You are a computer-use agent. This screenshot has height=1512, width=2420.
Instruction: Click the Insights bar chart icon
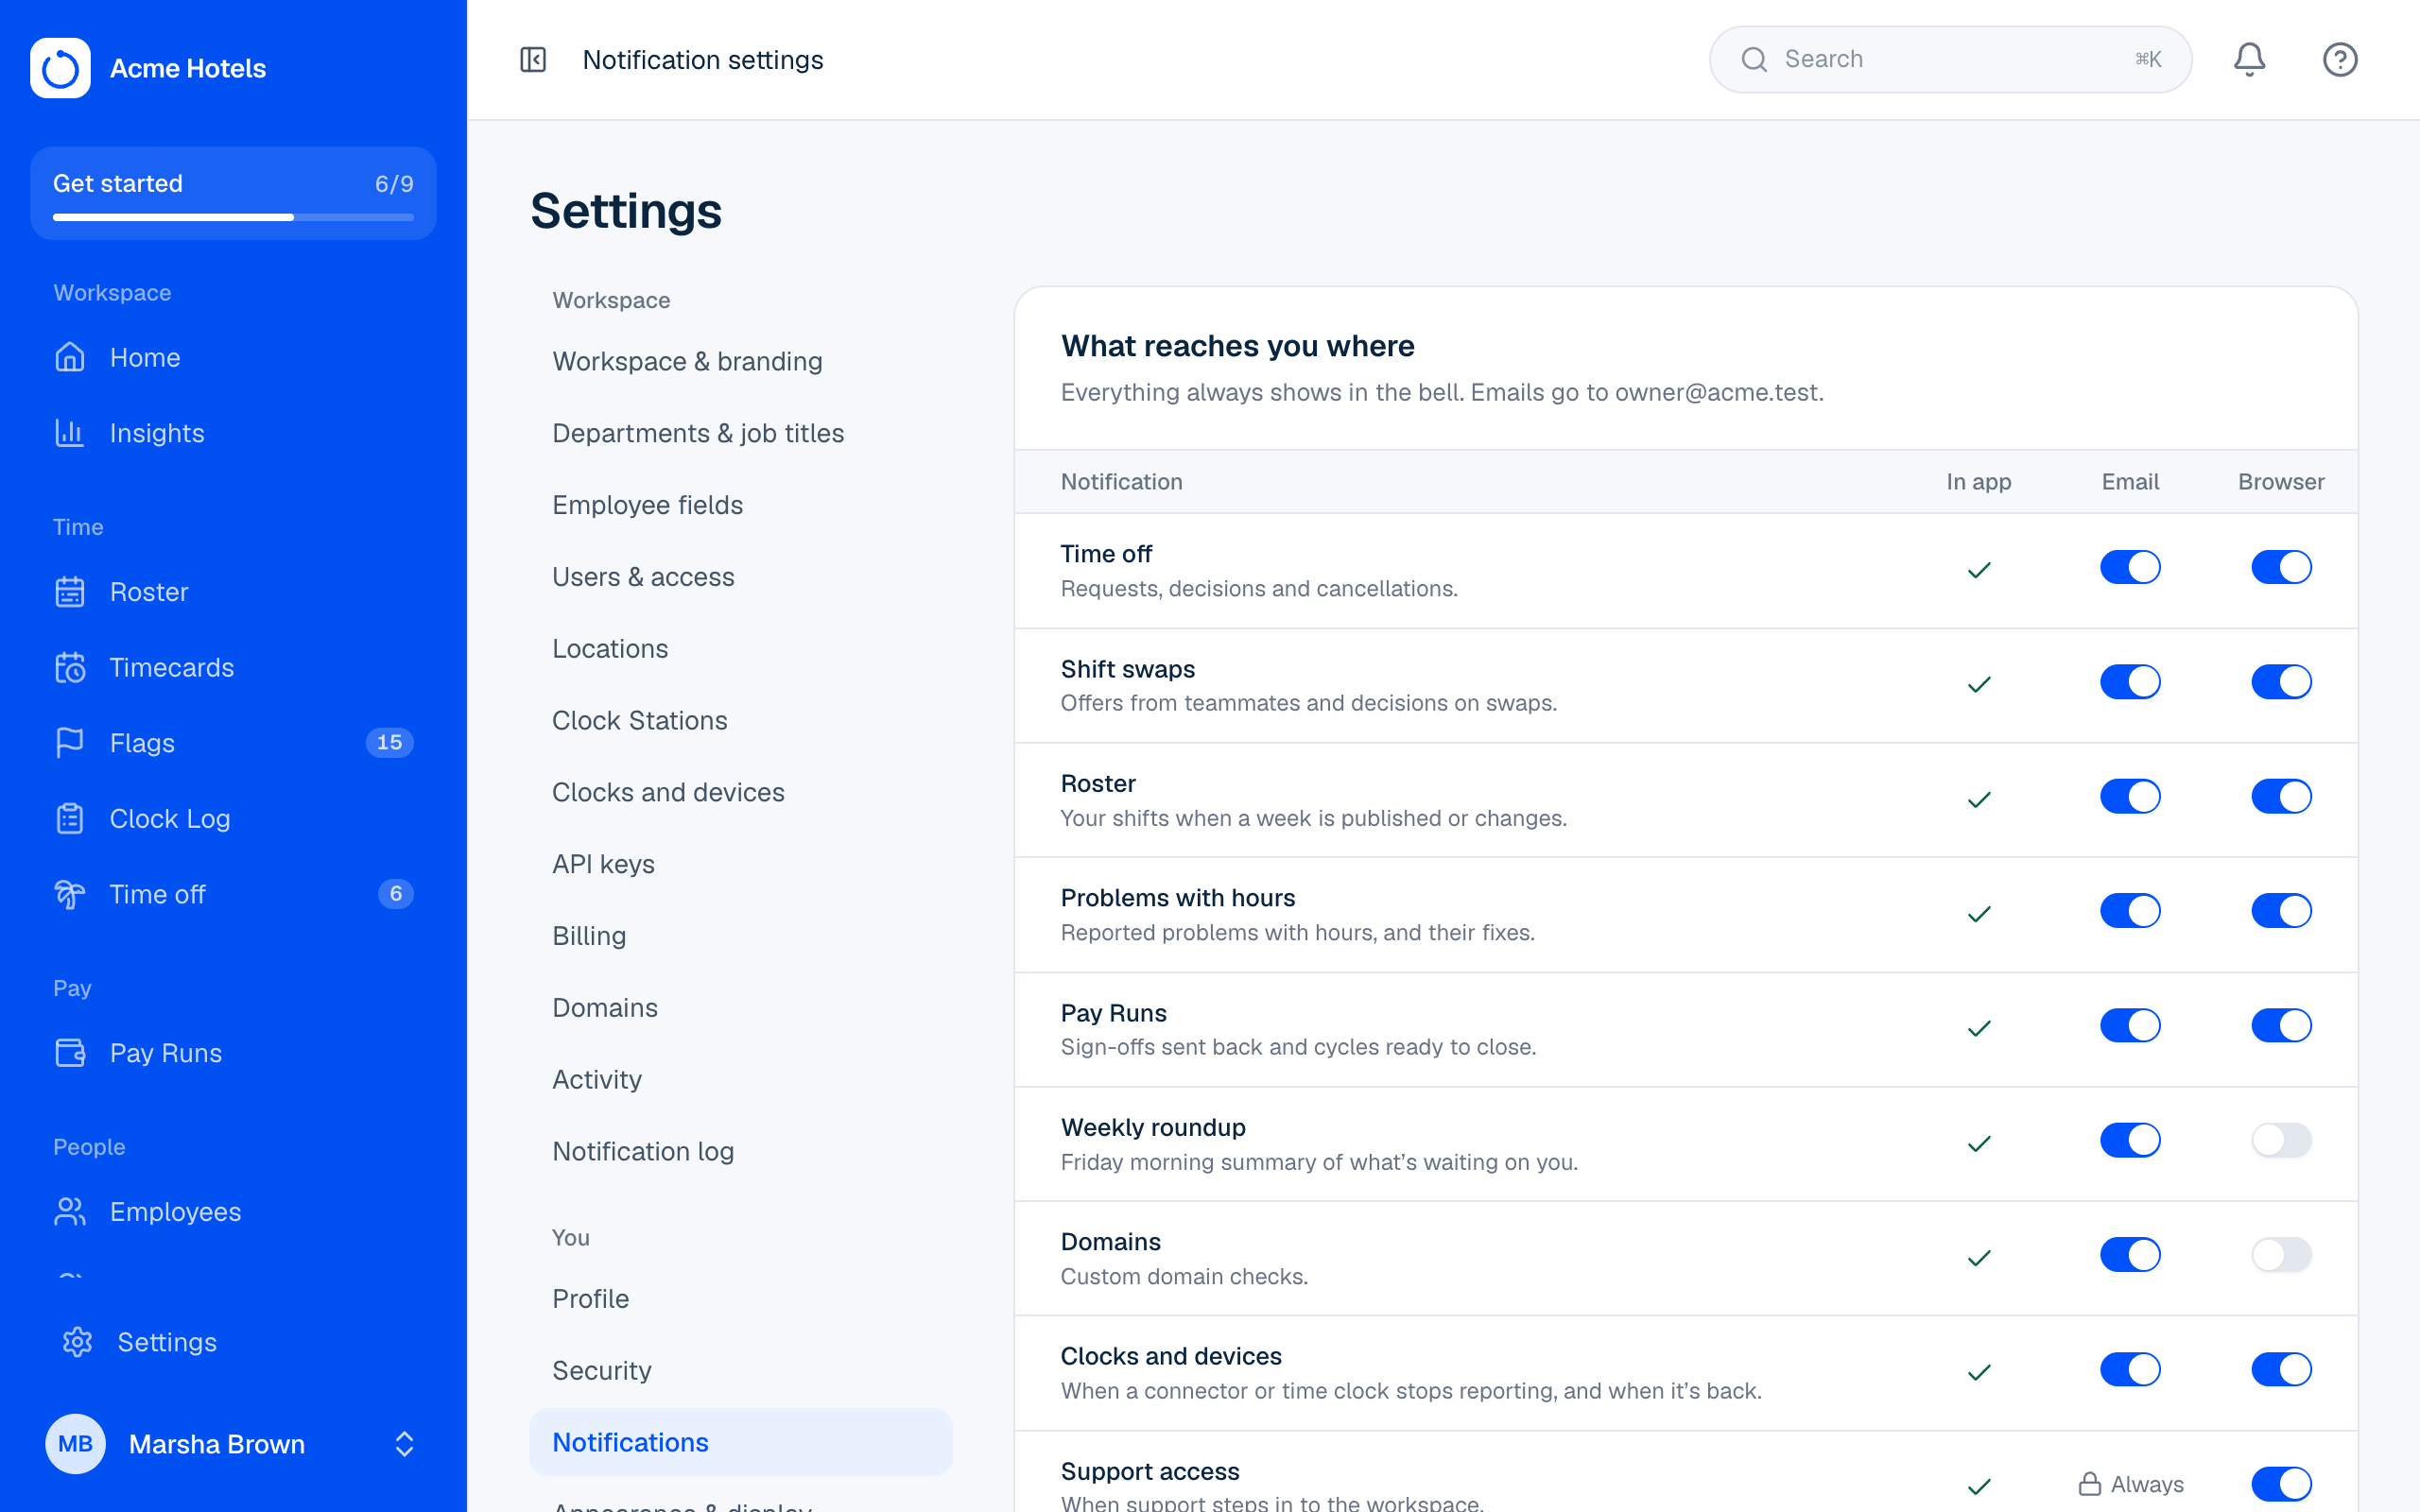tap(70, 433)
